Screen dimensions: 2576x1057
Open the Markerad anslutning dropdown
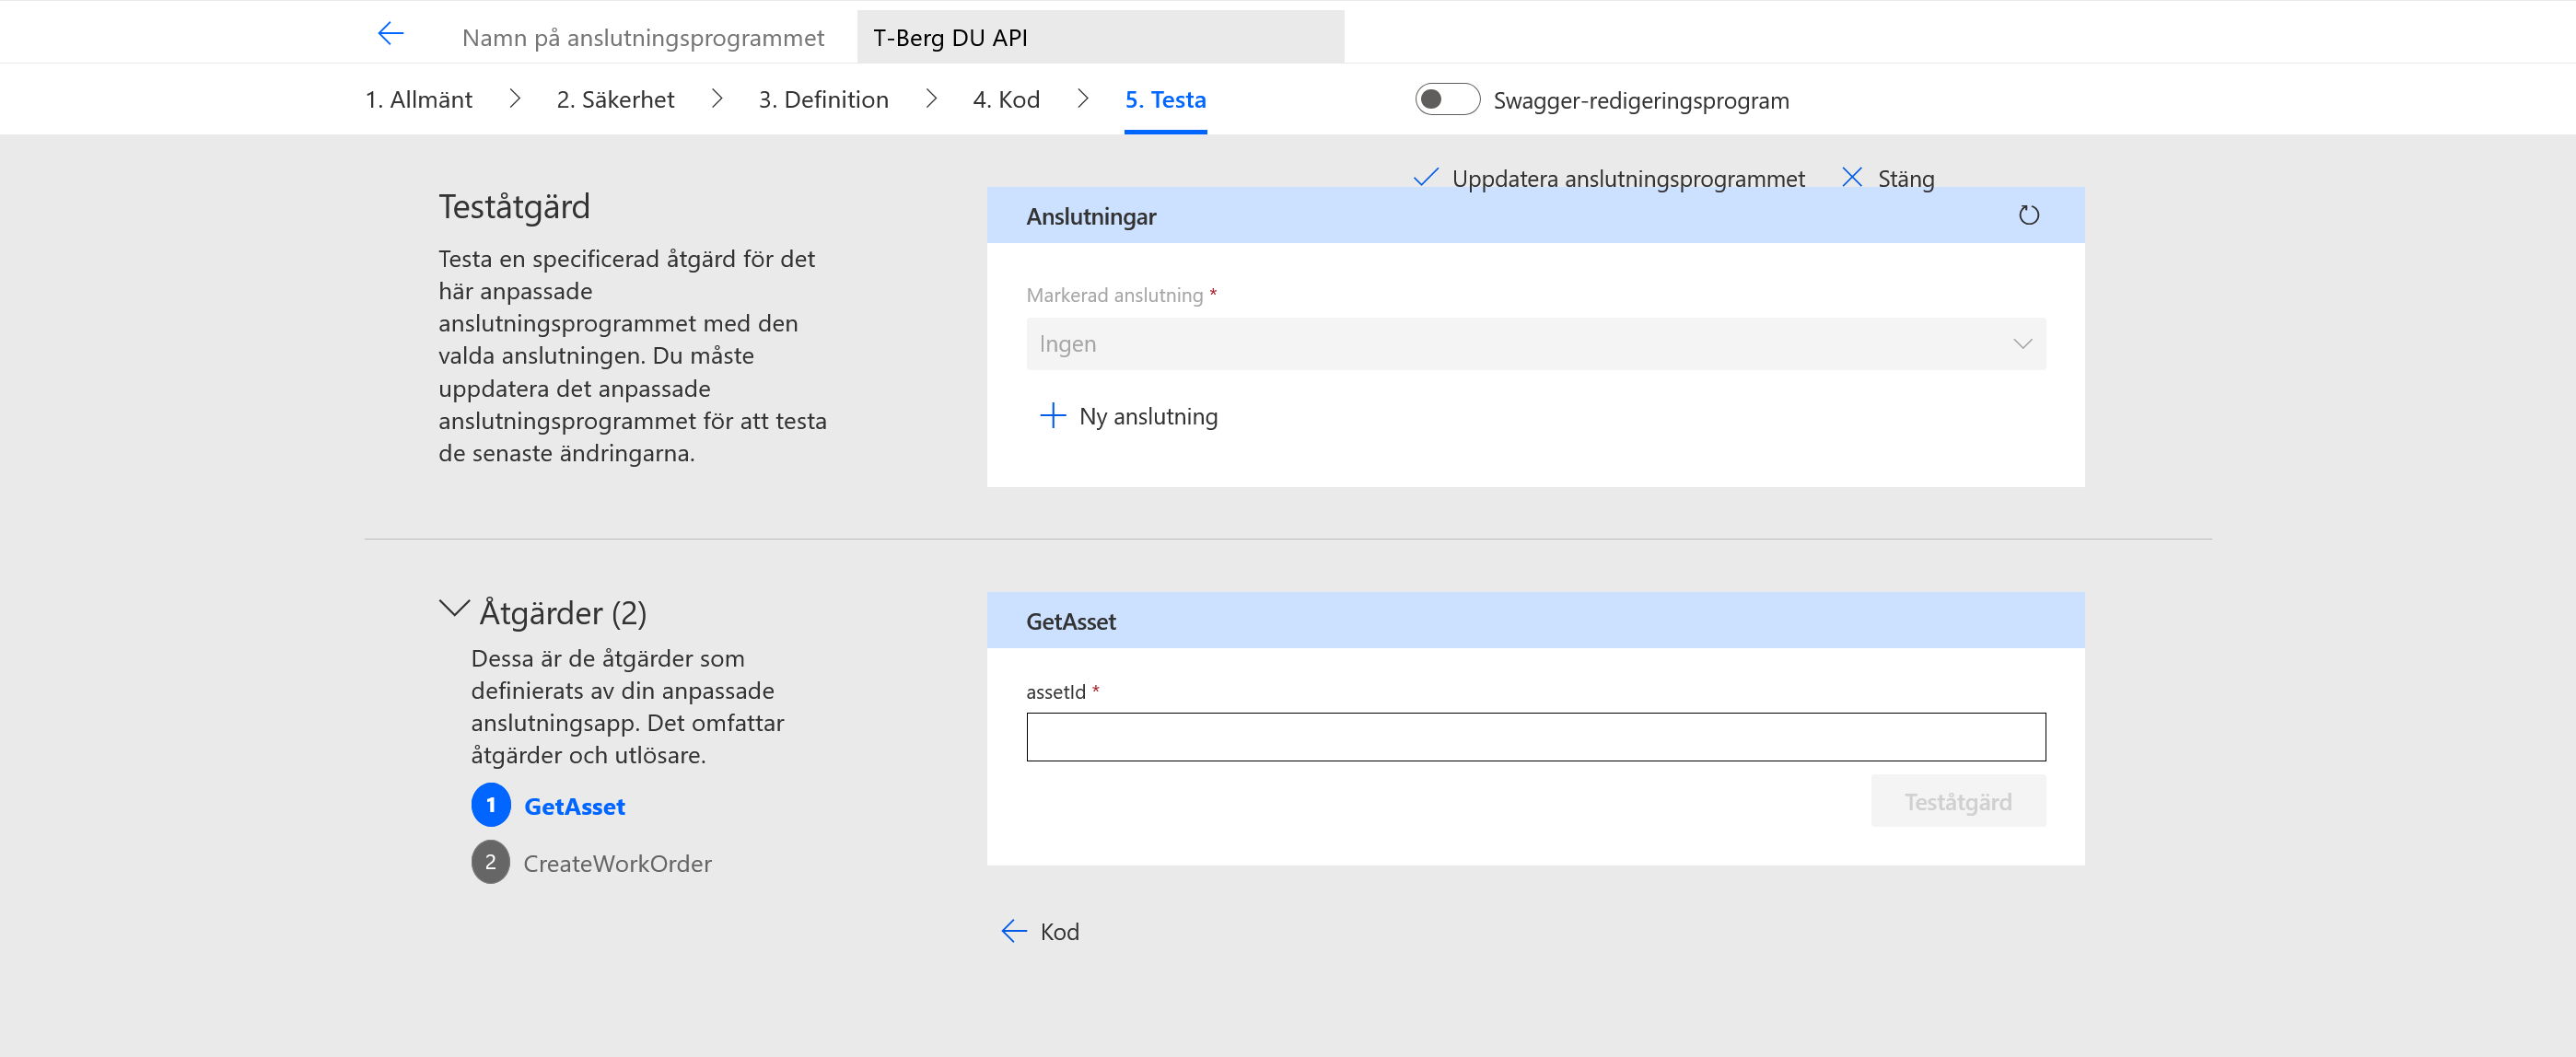1535,344
